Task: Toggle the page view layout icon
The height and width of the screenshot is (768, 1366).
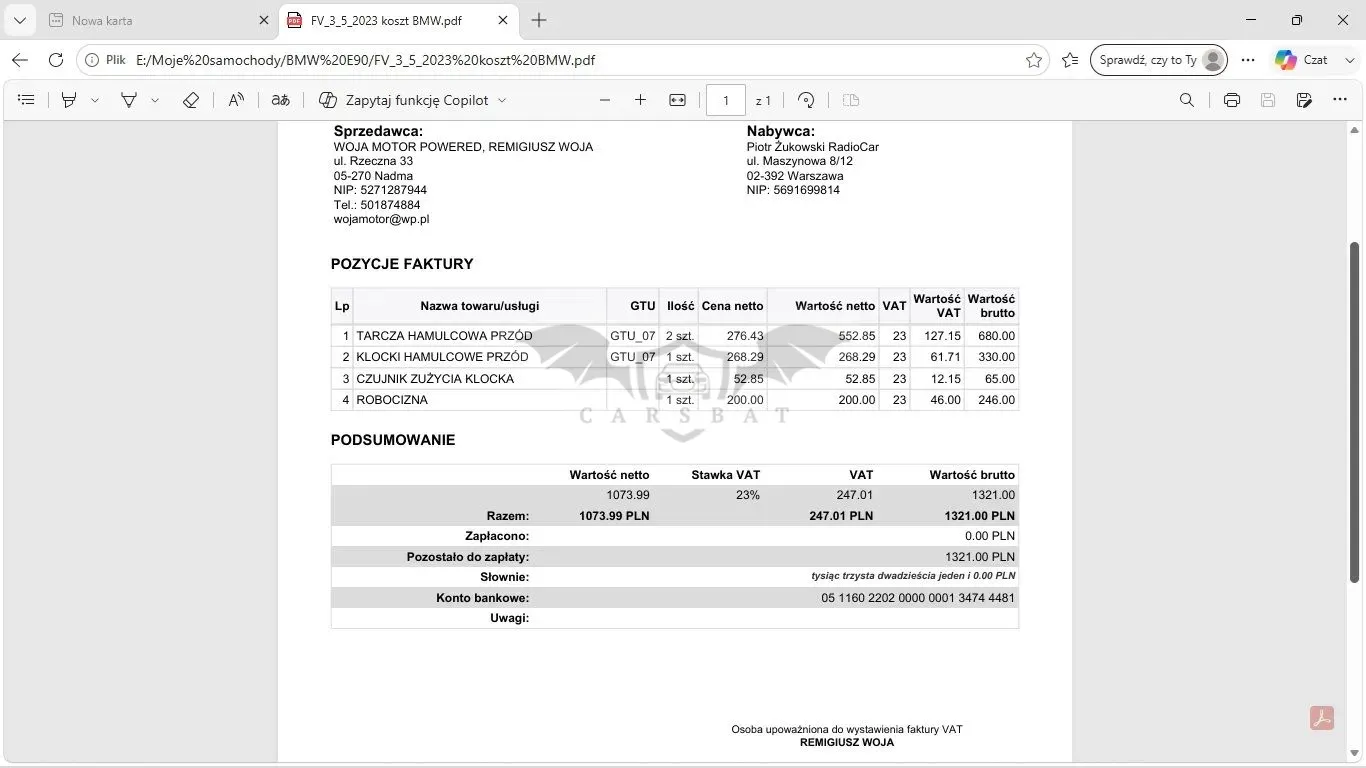Action: 851,100
